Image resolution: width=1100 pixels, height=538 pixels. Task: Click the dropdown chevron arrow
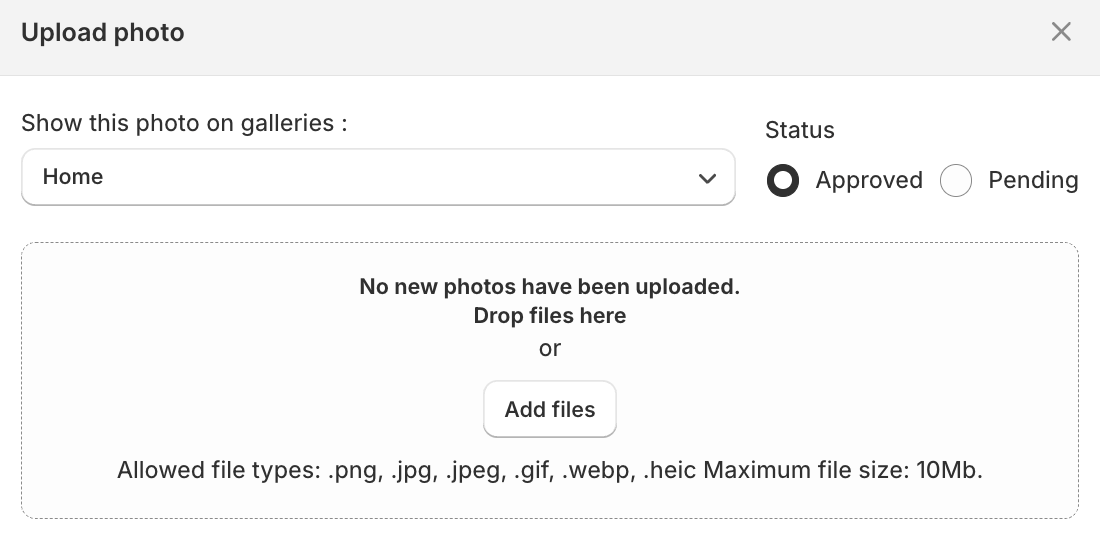coord(707,178)
